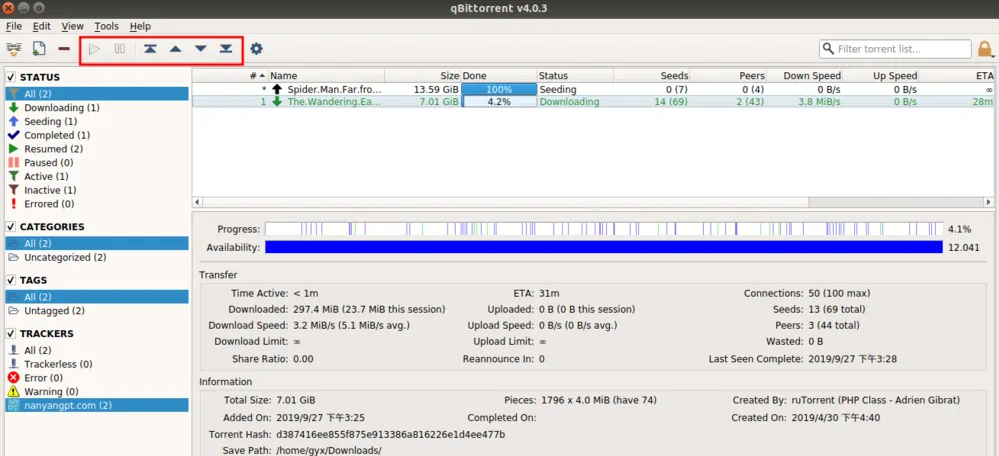Move torrent to bottom of queue
999x456 pixels.
226,49
